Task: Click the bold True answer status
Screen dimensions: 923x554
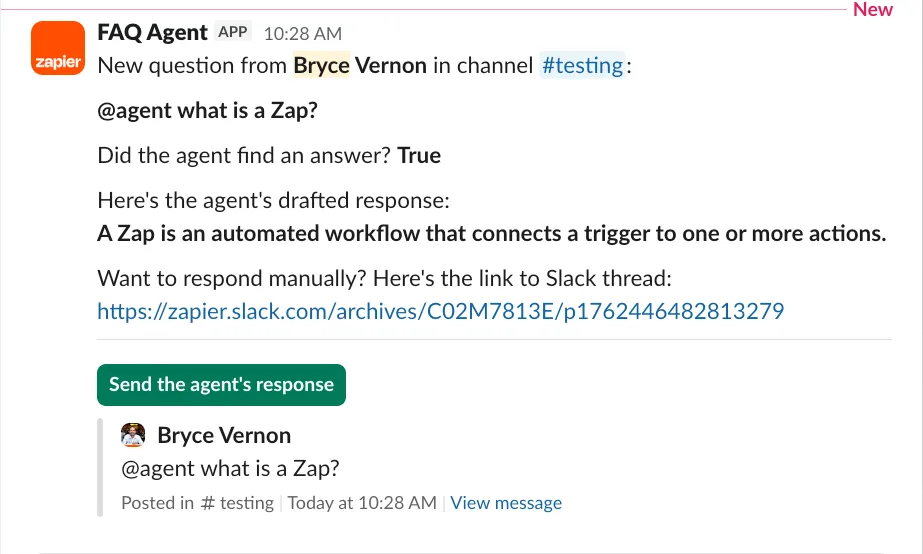Action: [x=419, y=155]
